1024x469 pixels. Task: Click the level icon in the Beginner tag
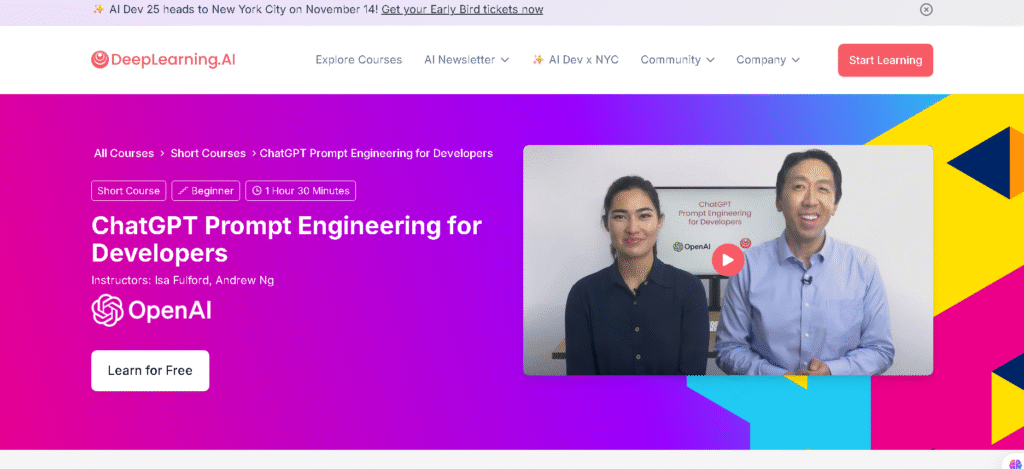click(x=183, y=191)
